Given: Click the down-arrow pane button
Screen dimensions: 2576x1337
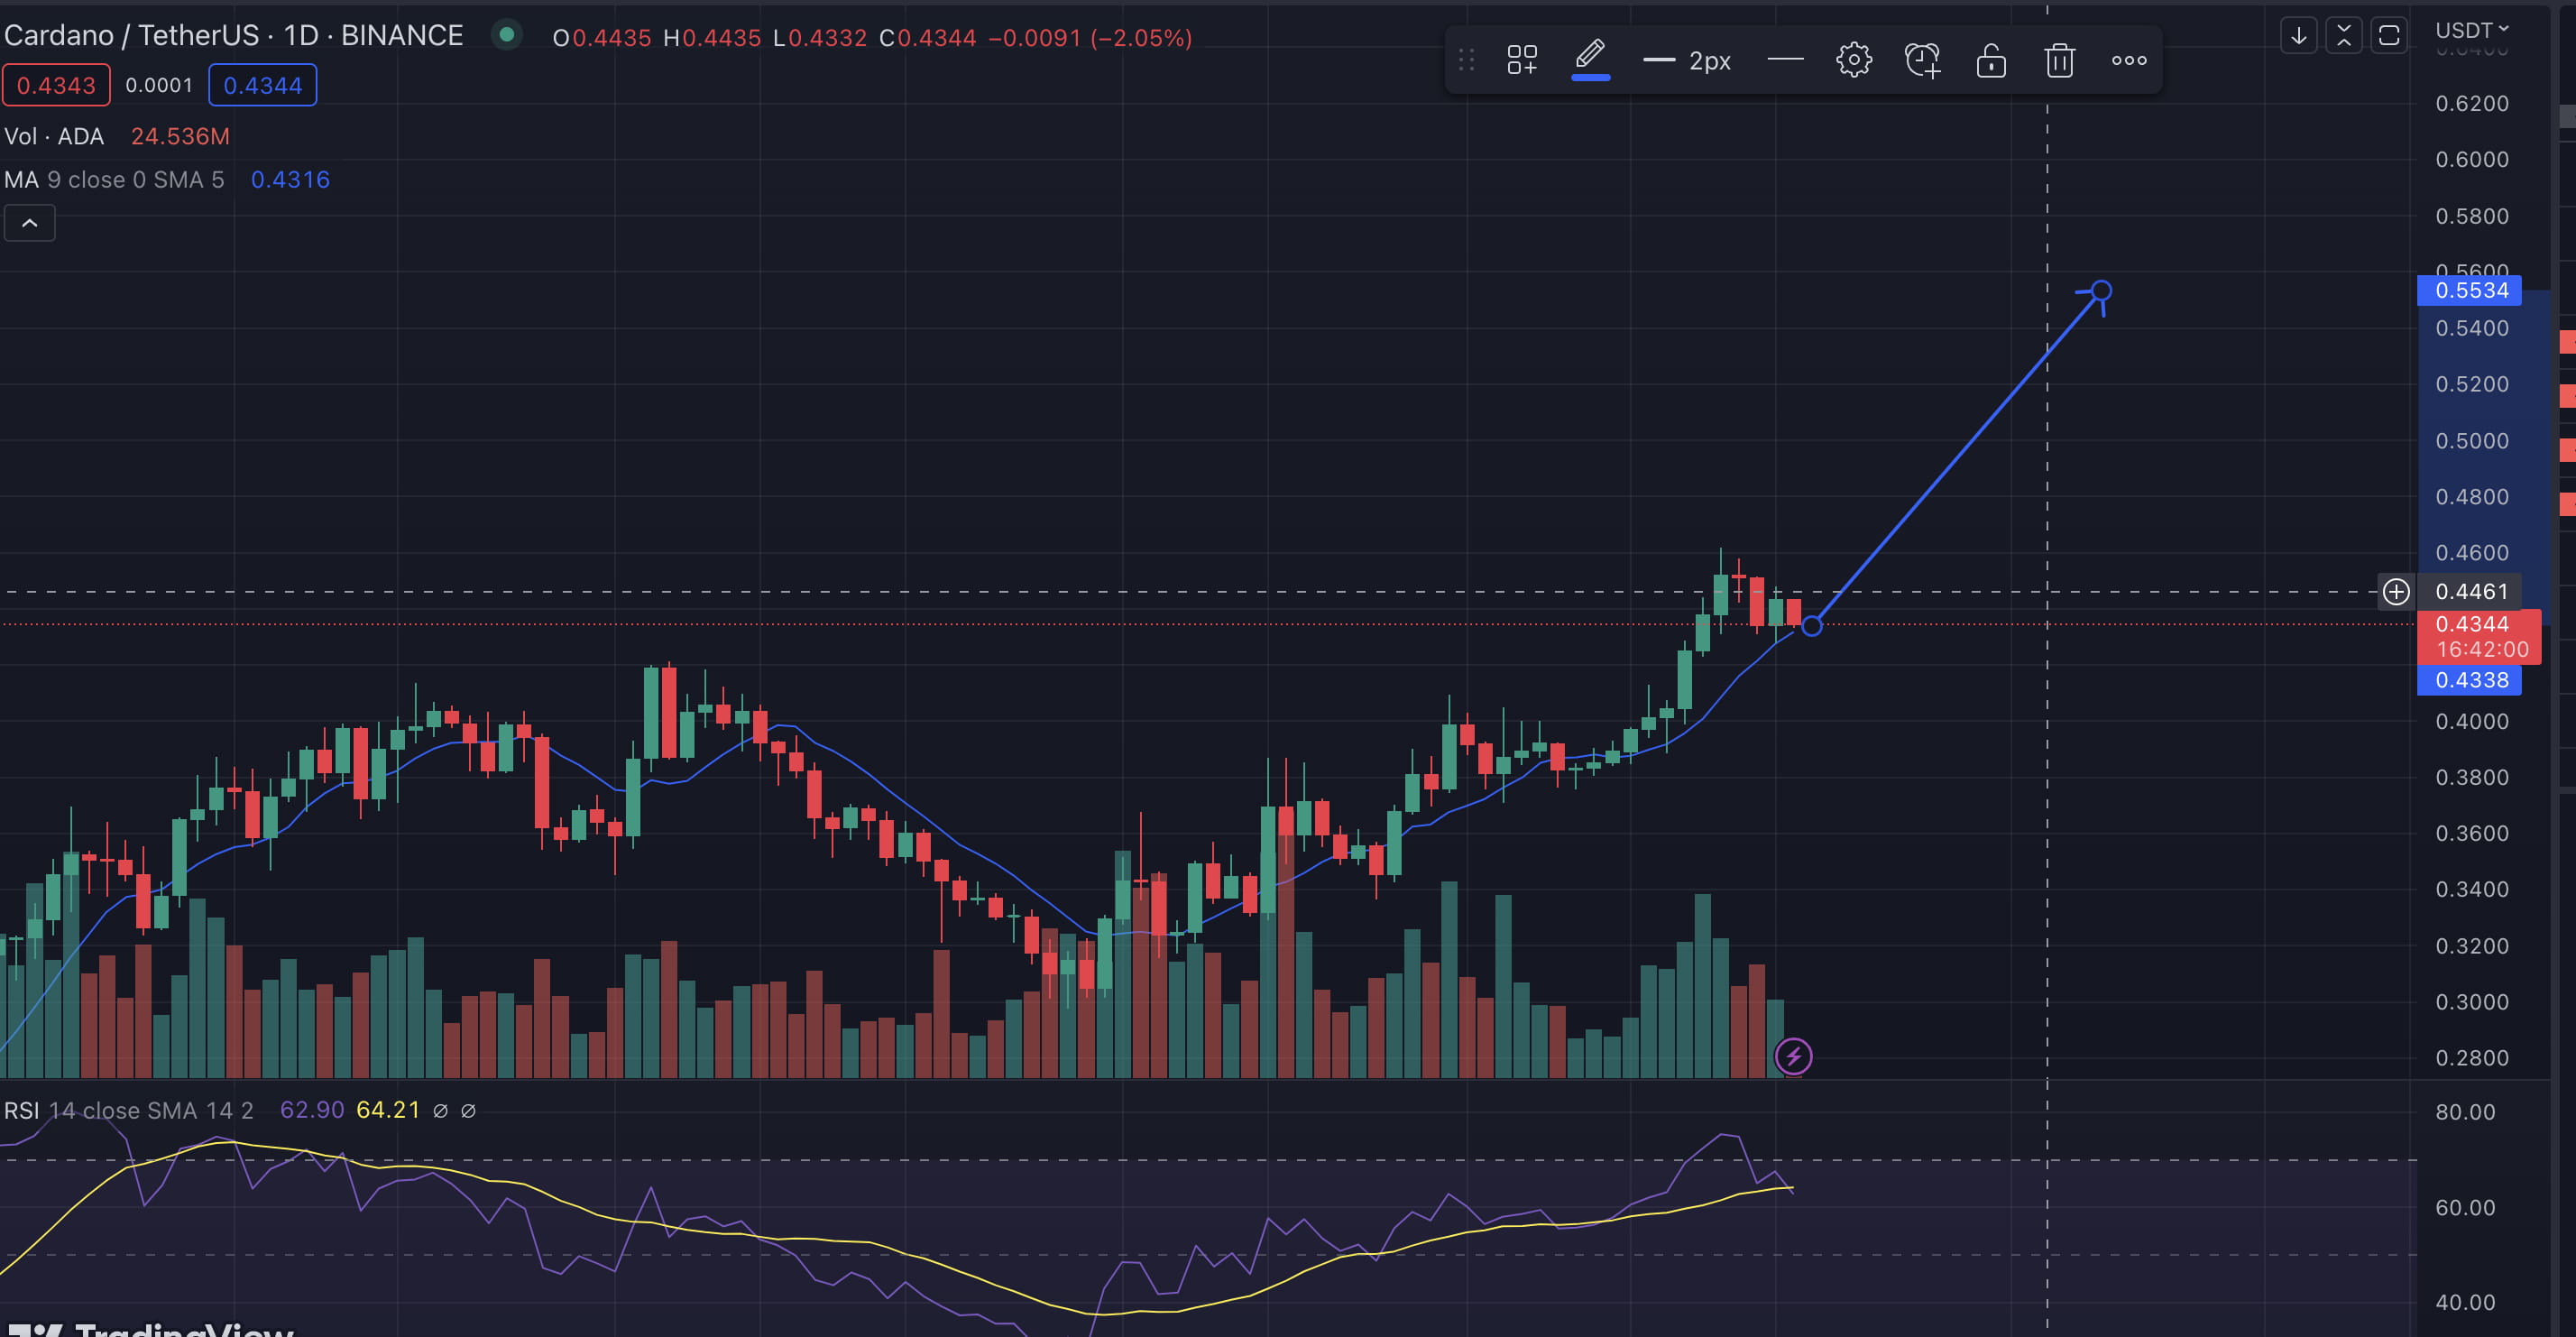Looking at the screenshot, I should (x=2298, y=37).
